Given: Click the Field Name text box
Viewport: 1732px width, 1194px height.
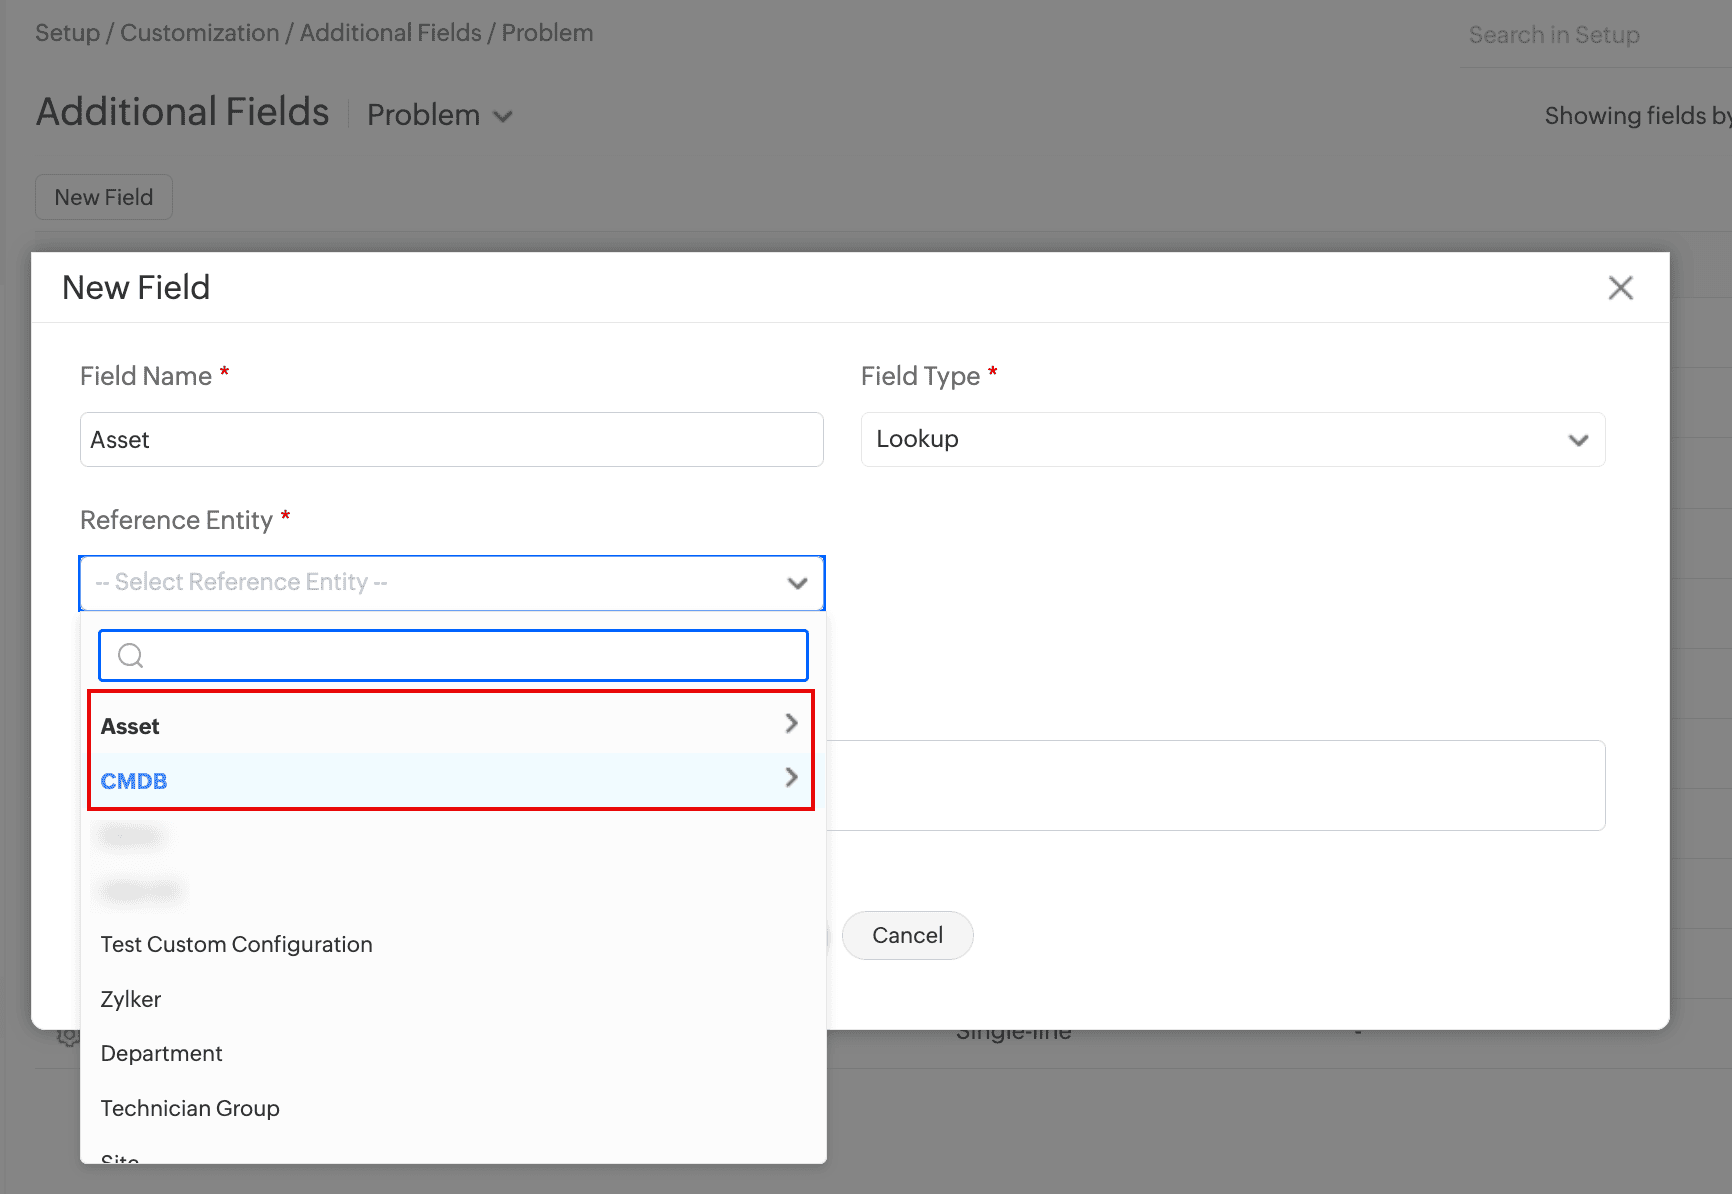Looking at the screenshot, I should click(x=452, y=440).
